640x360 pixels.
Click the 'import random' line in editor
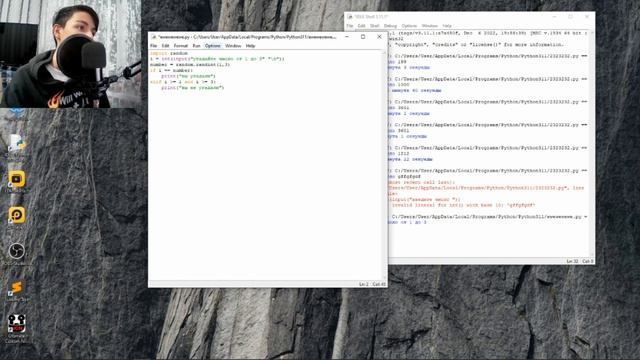click(x=169, y=53)
